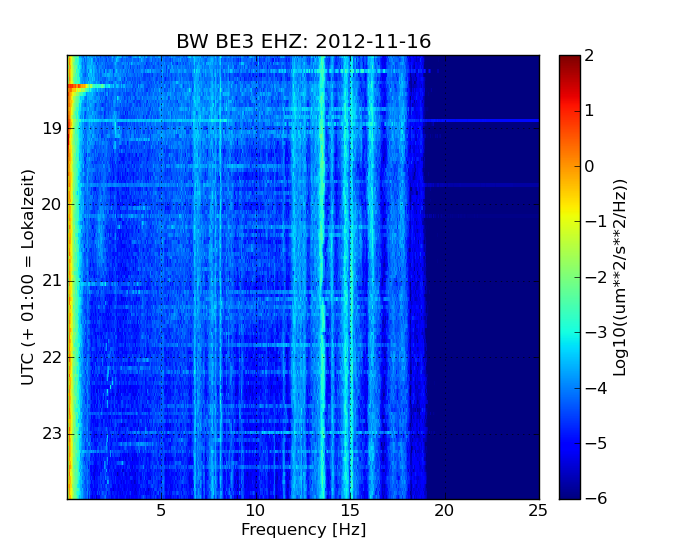Click the colorbar tick label '−2'
The image size is (673, 554).
(596, 278)
